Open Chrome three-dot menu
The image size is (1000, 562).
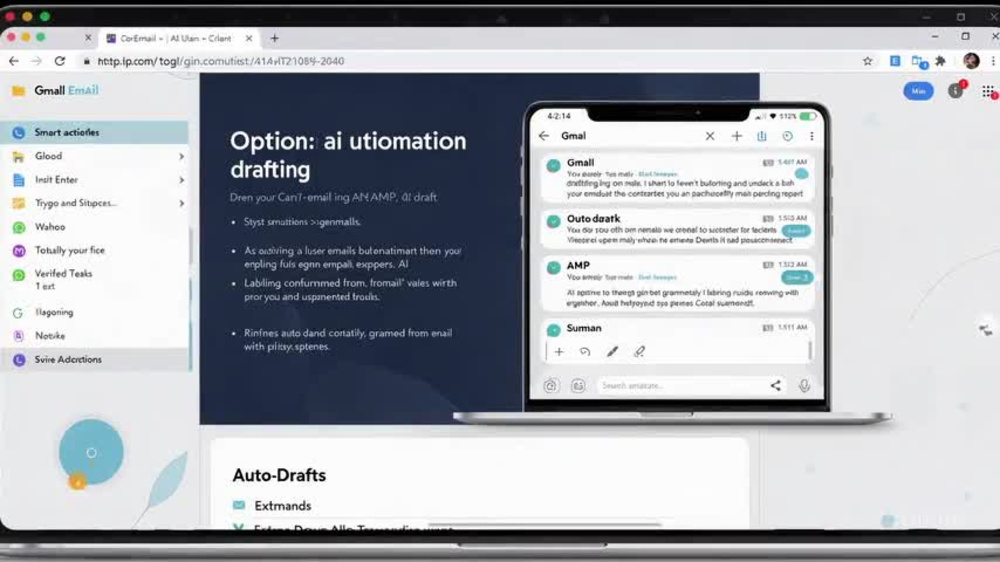pyautogui.click(x=993, y=61)
